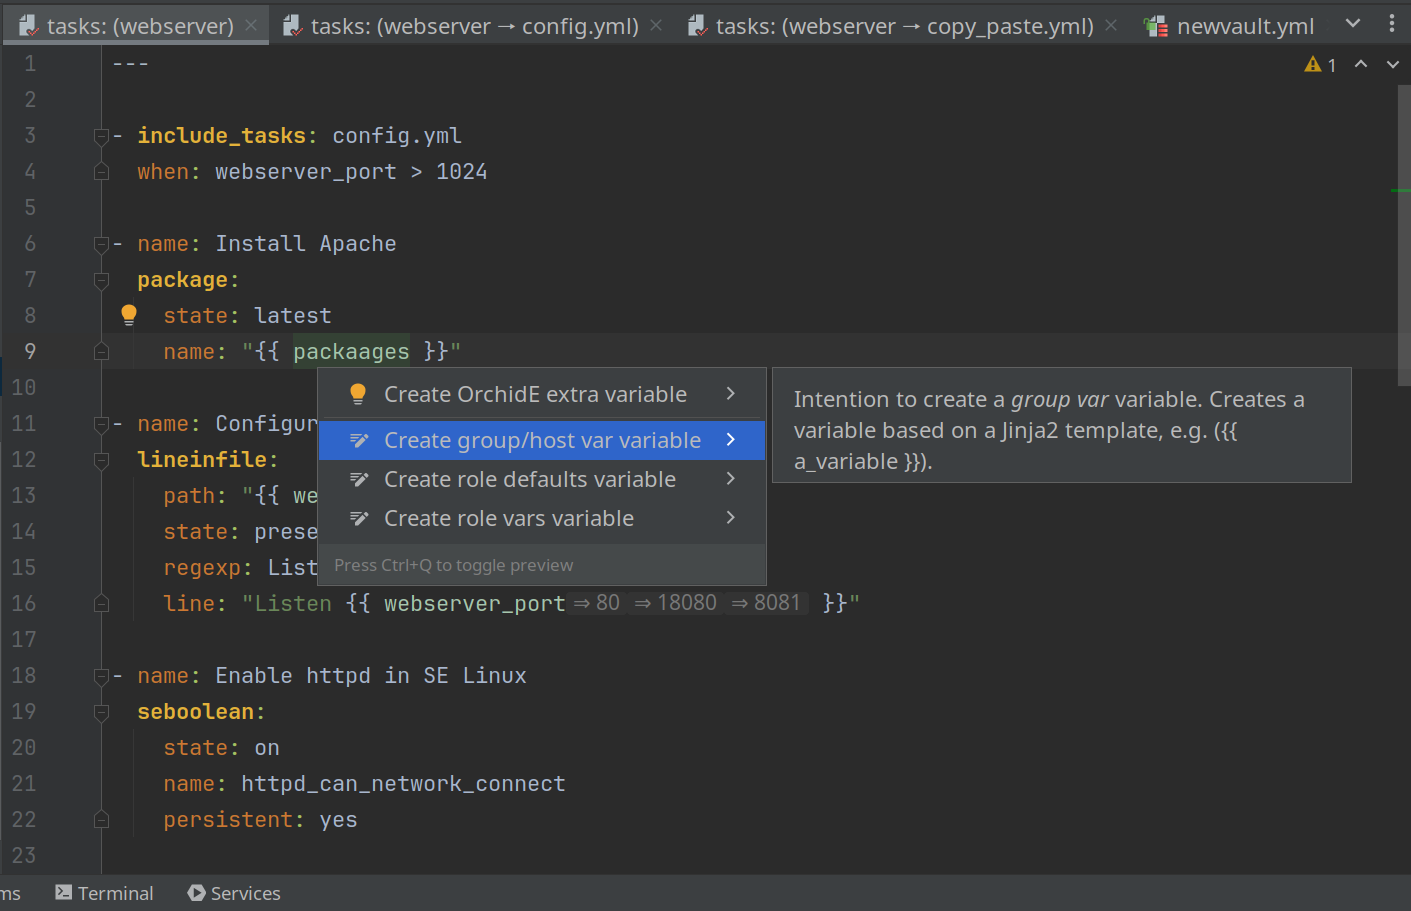Click the packaages variable on line 9
The image size is (1411, 911).
[351, 352]
